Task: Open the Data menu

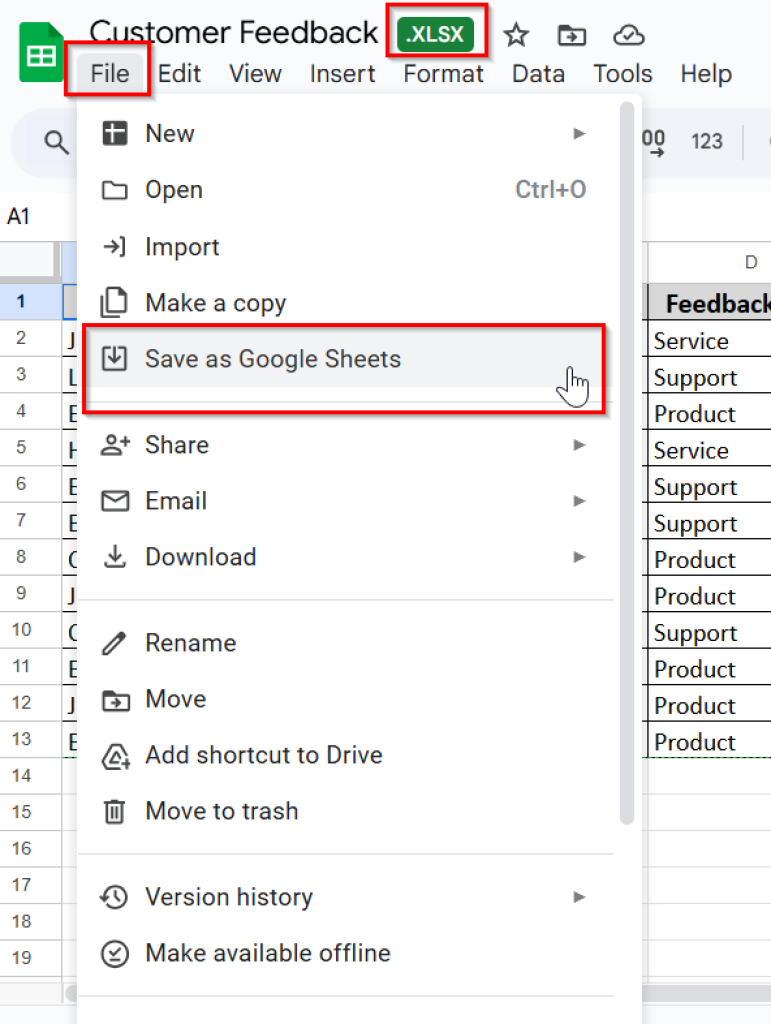Action: pos(538,73)
